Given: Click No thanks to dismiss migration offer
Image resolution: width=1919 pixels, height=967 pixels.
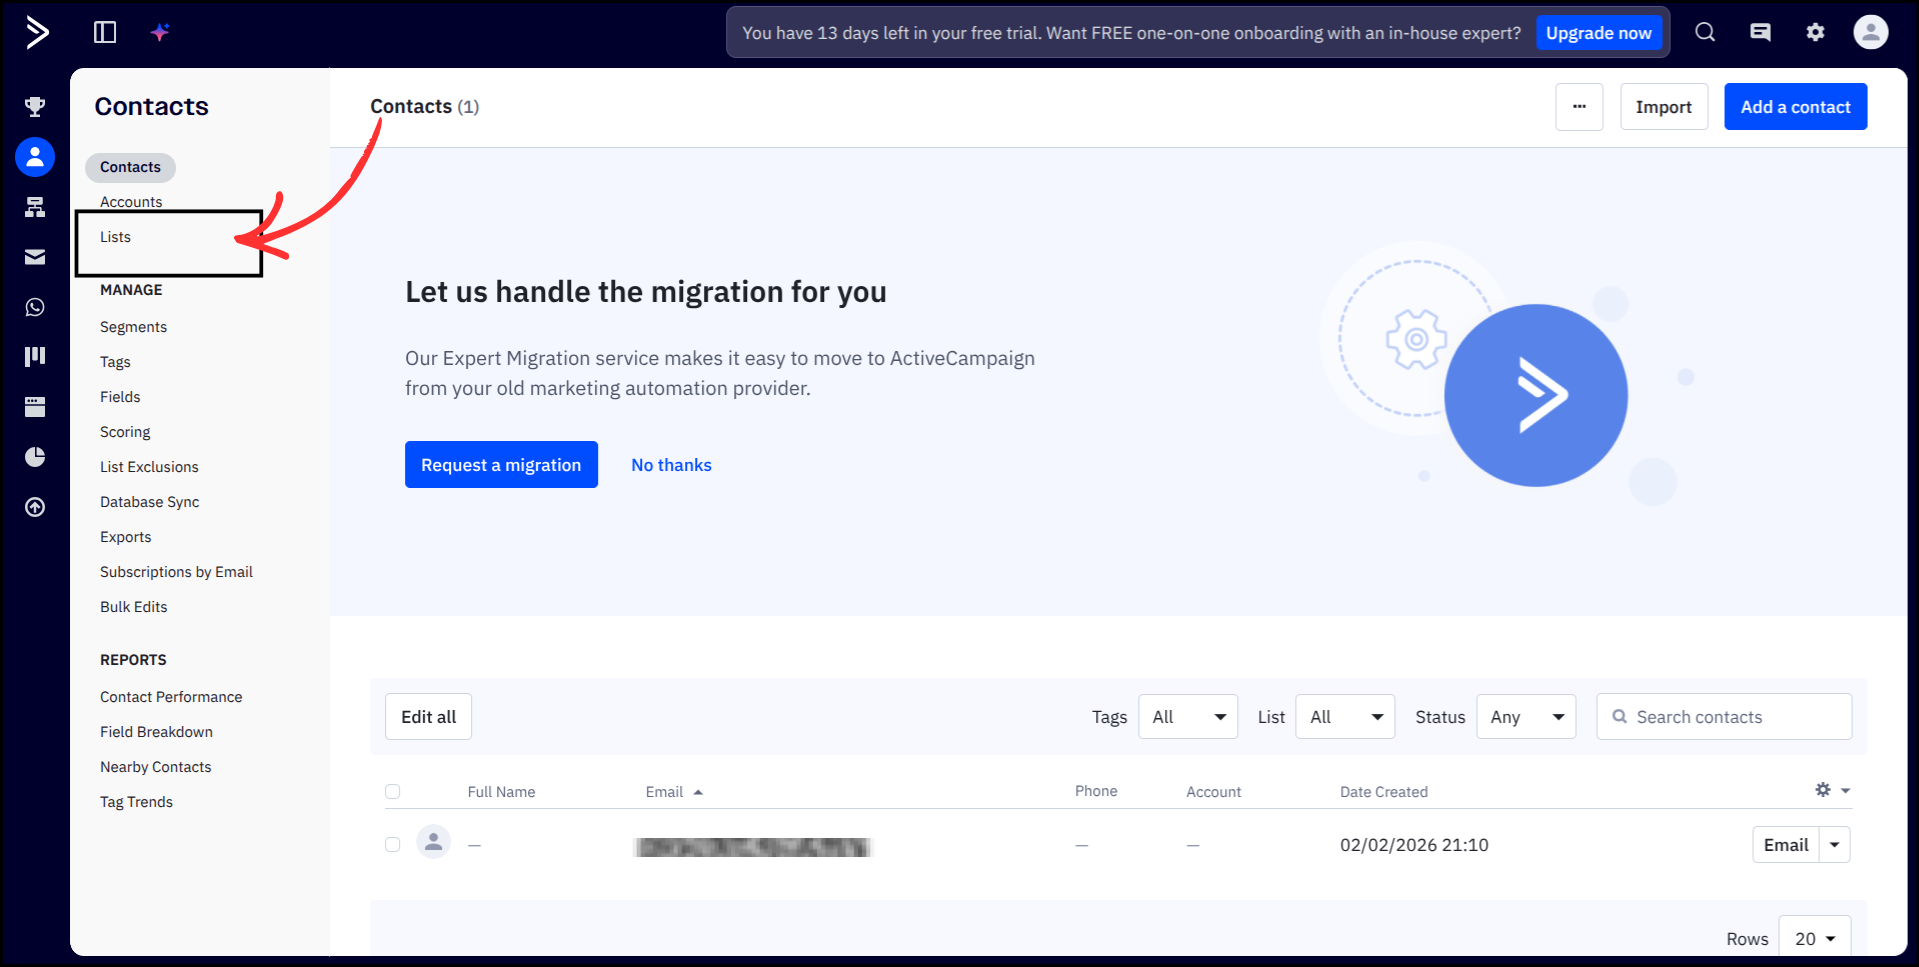Looking at the screenshot, I should (671, 464).
